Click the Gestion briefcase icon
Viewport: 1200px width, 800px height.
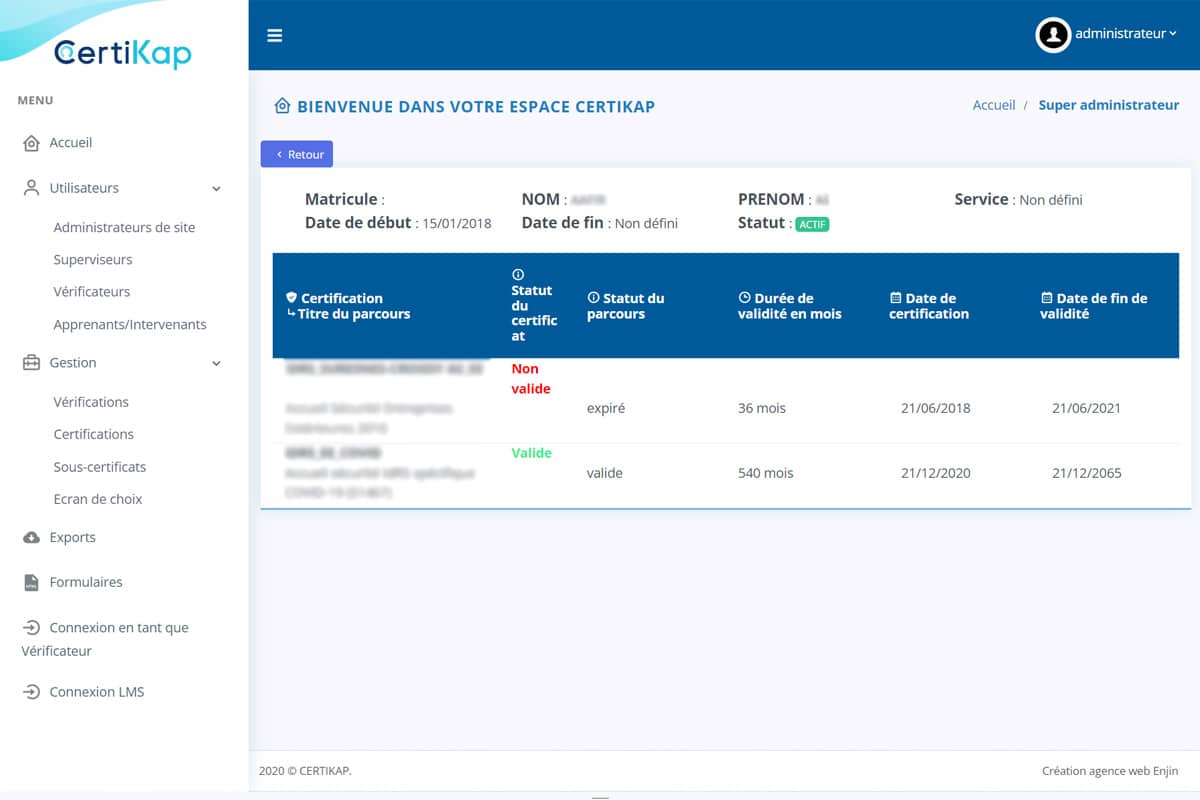(31, 363)
